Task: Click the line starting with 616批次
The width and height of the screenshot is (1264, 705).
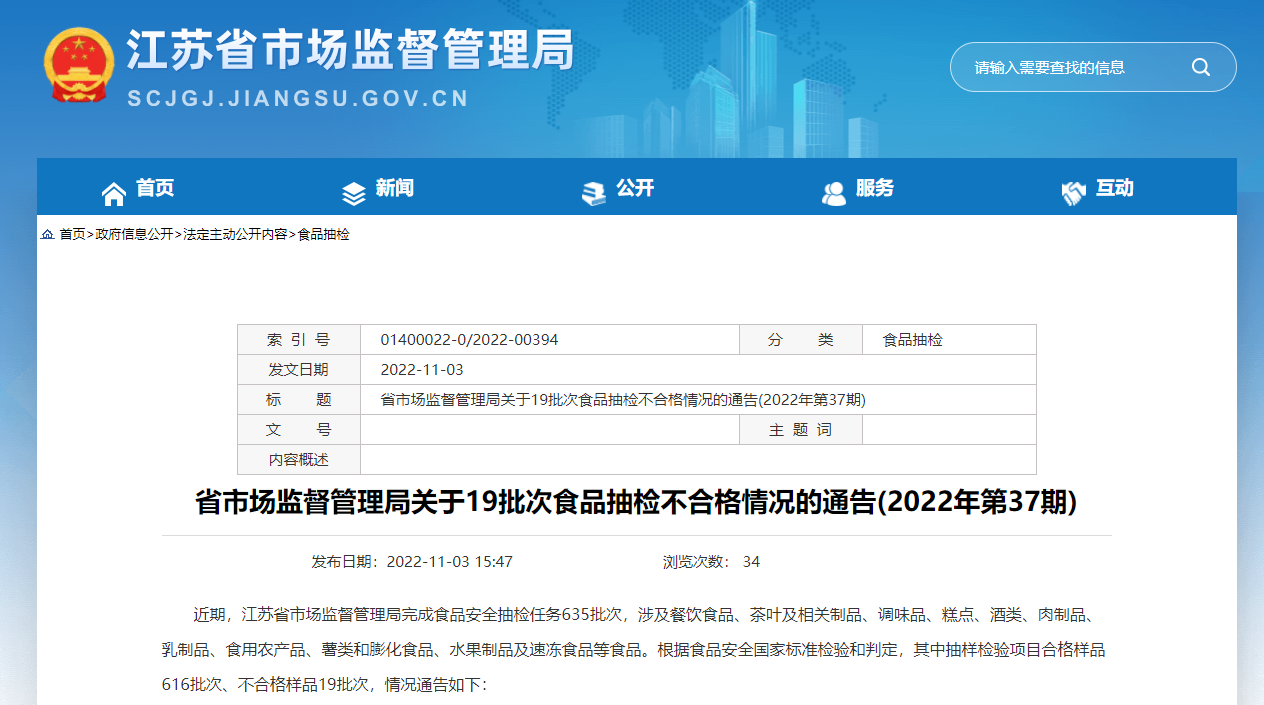Action: (324, 686)
